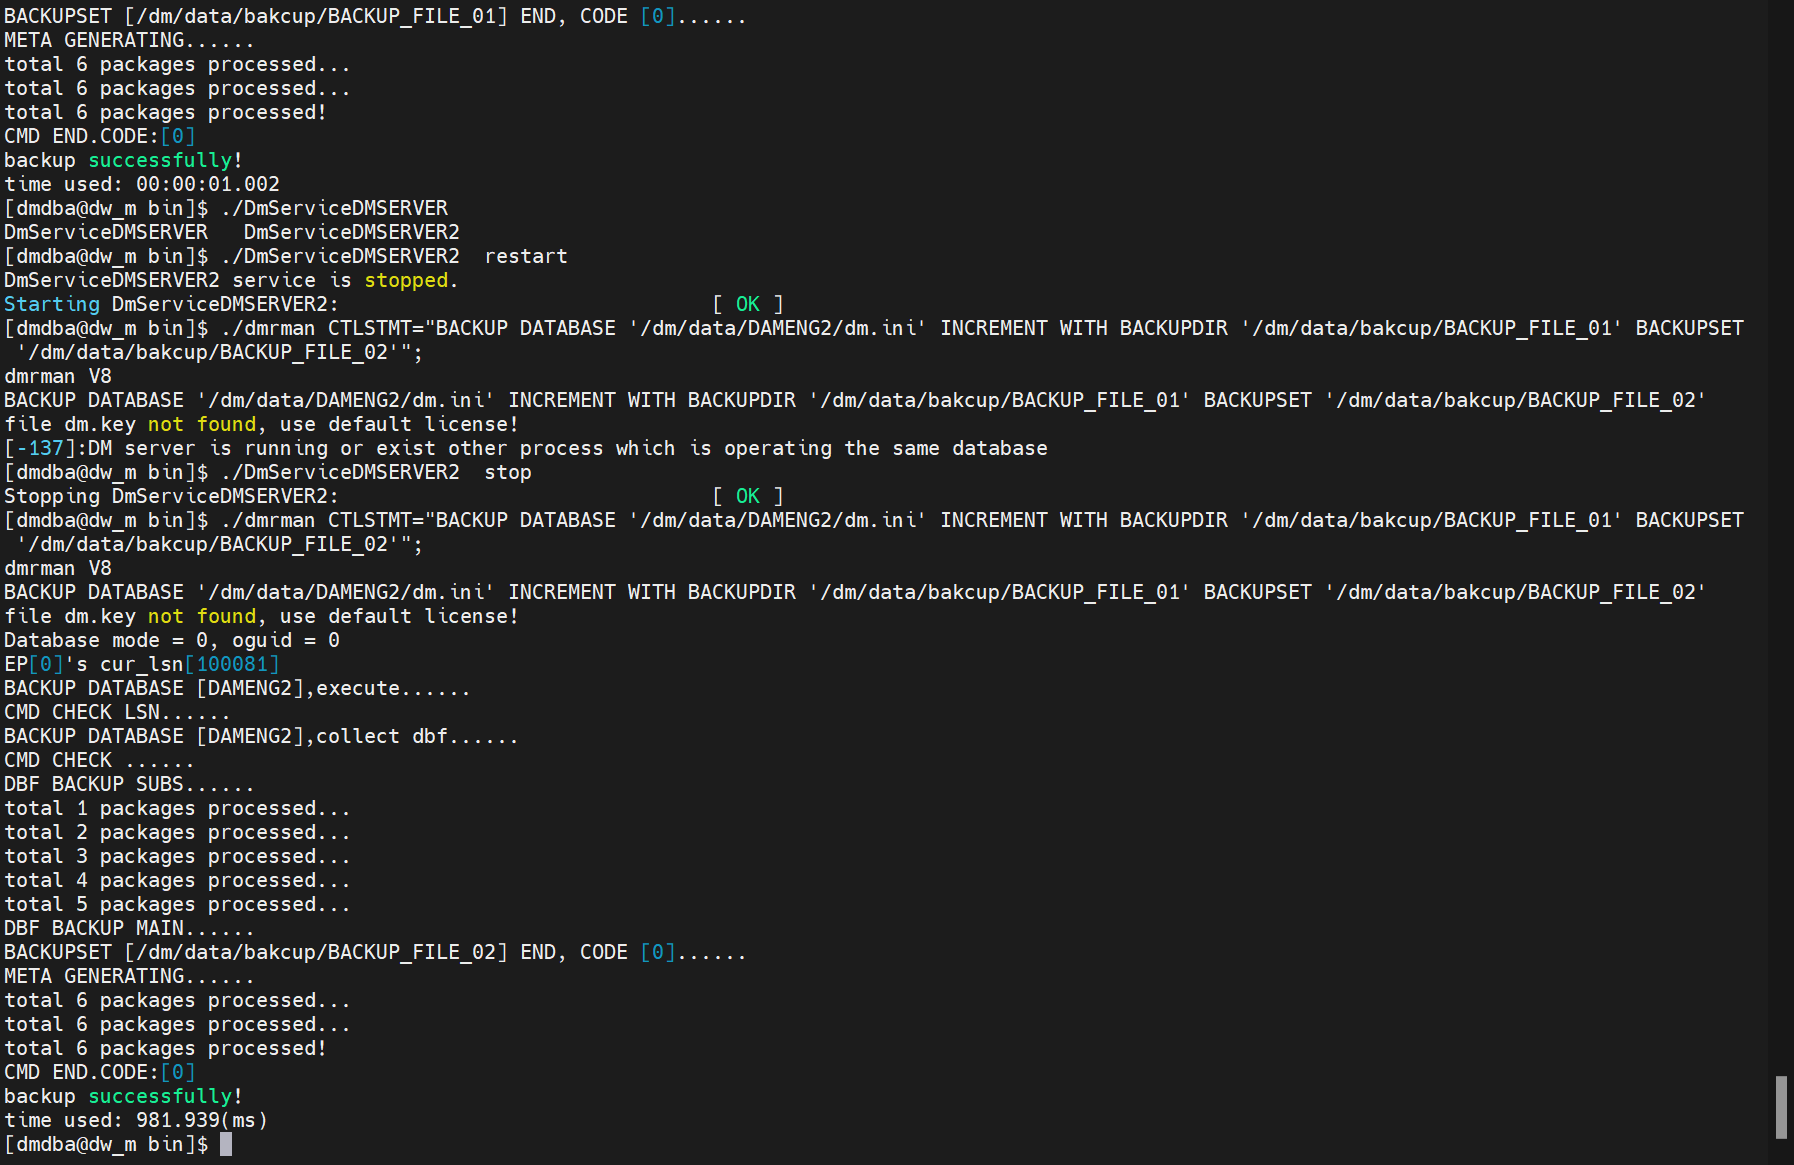Screen dimensions: 1794x1165
Task: Click the text 'time used: 981.939(ms)'
Action: tap(136, 1120)
